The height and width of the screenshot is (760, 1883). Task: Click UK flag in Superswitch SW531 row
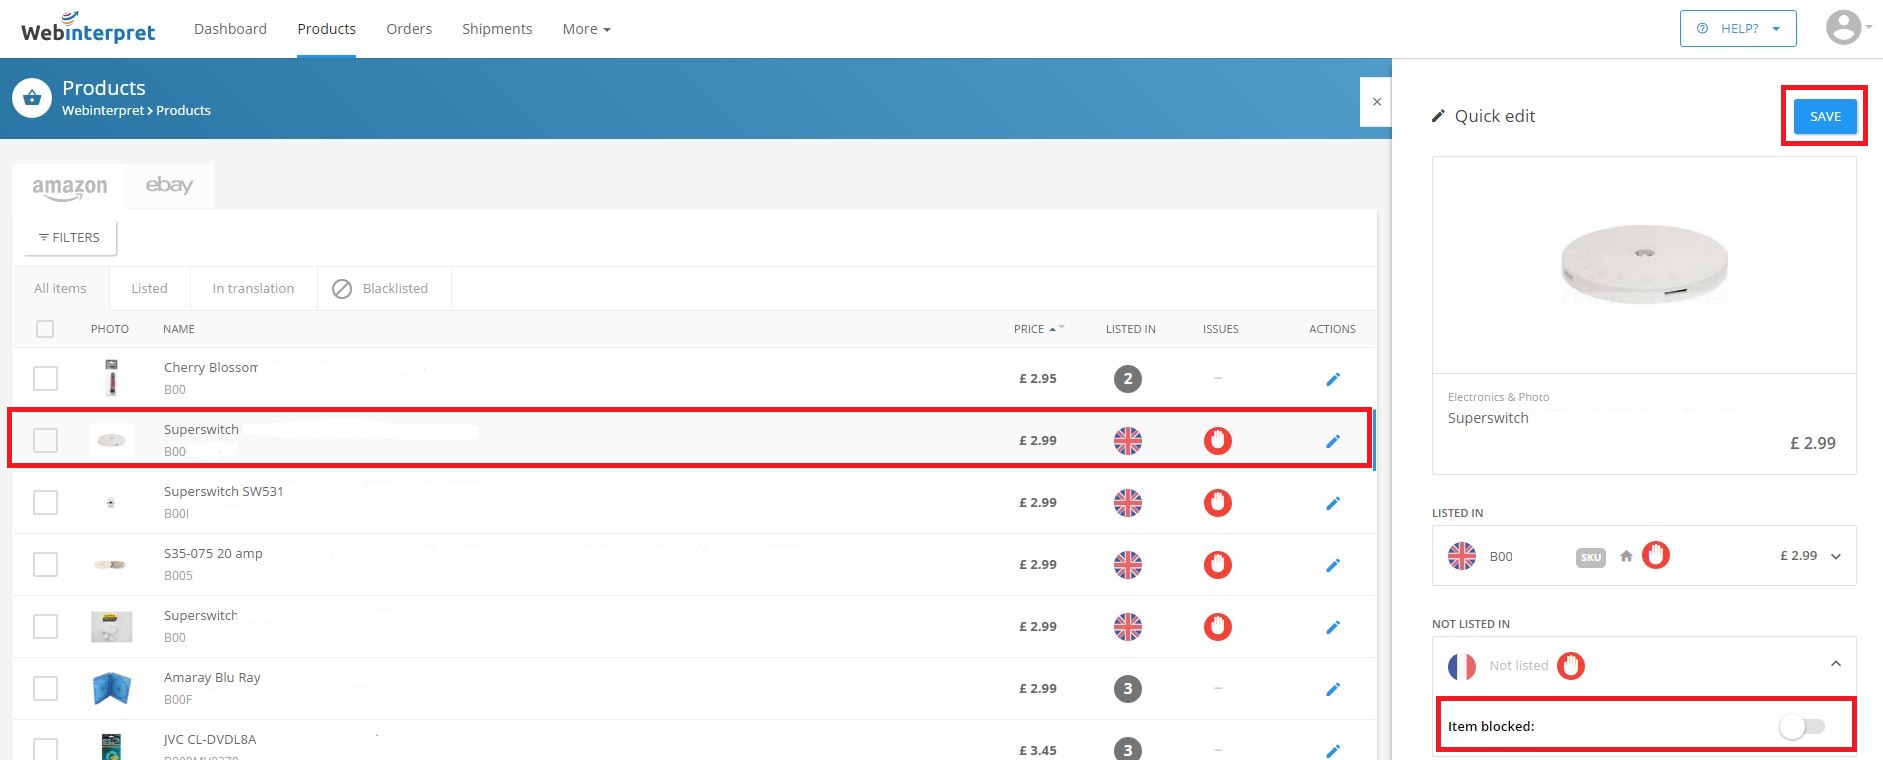pyautogui.click(x=1128, y=503)
